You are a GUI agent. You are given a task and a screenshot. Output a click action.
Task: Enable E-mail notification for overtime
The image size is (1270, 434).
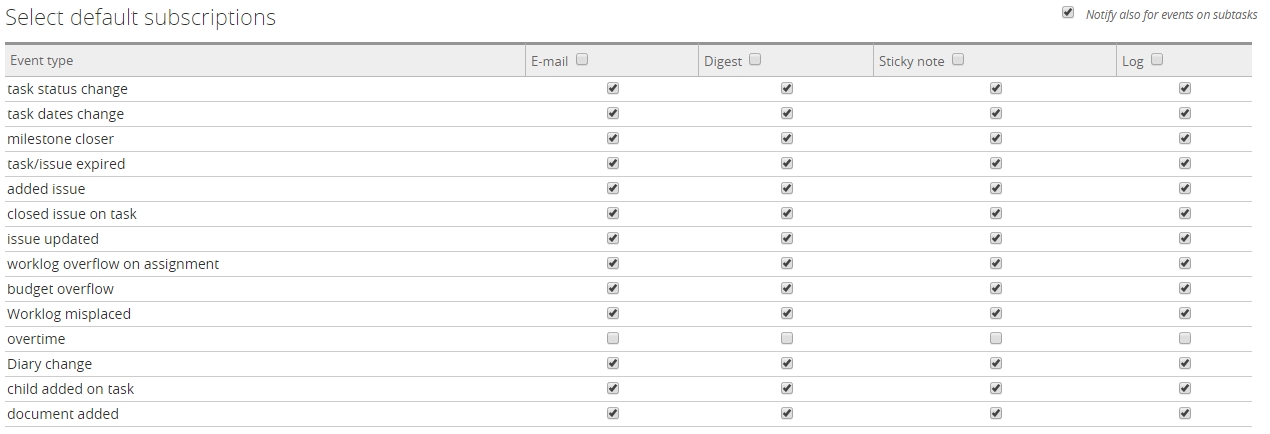pyautogui.click(x=613, y=338)
